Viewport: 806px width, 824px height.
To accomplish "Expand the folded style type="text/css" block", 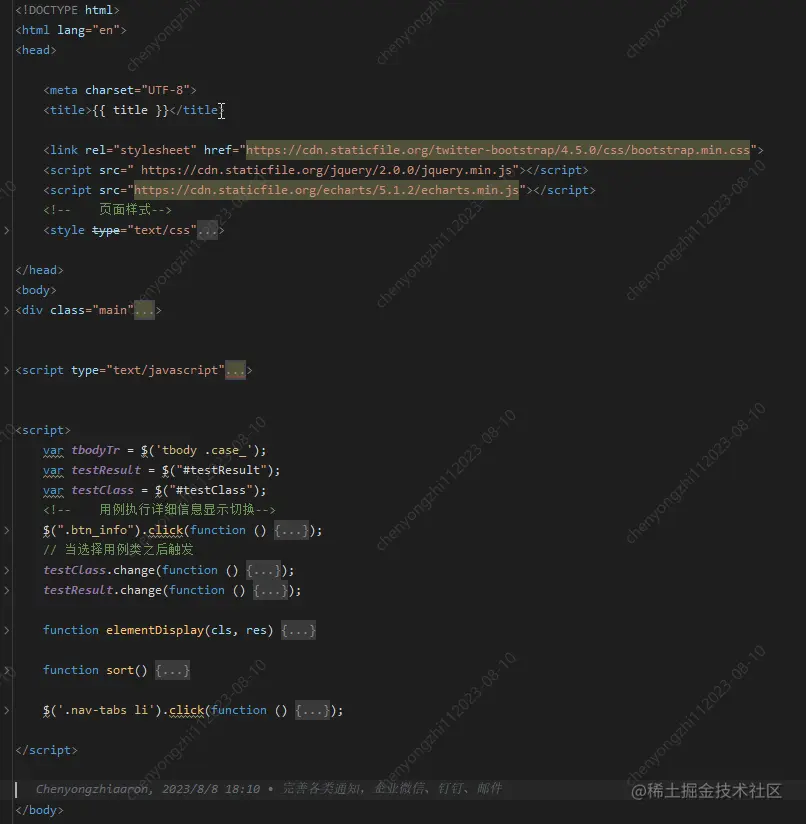I will coord(6,230).
